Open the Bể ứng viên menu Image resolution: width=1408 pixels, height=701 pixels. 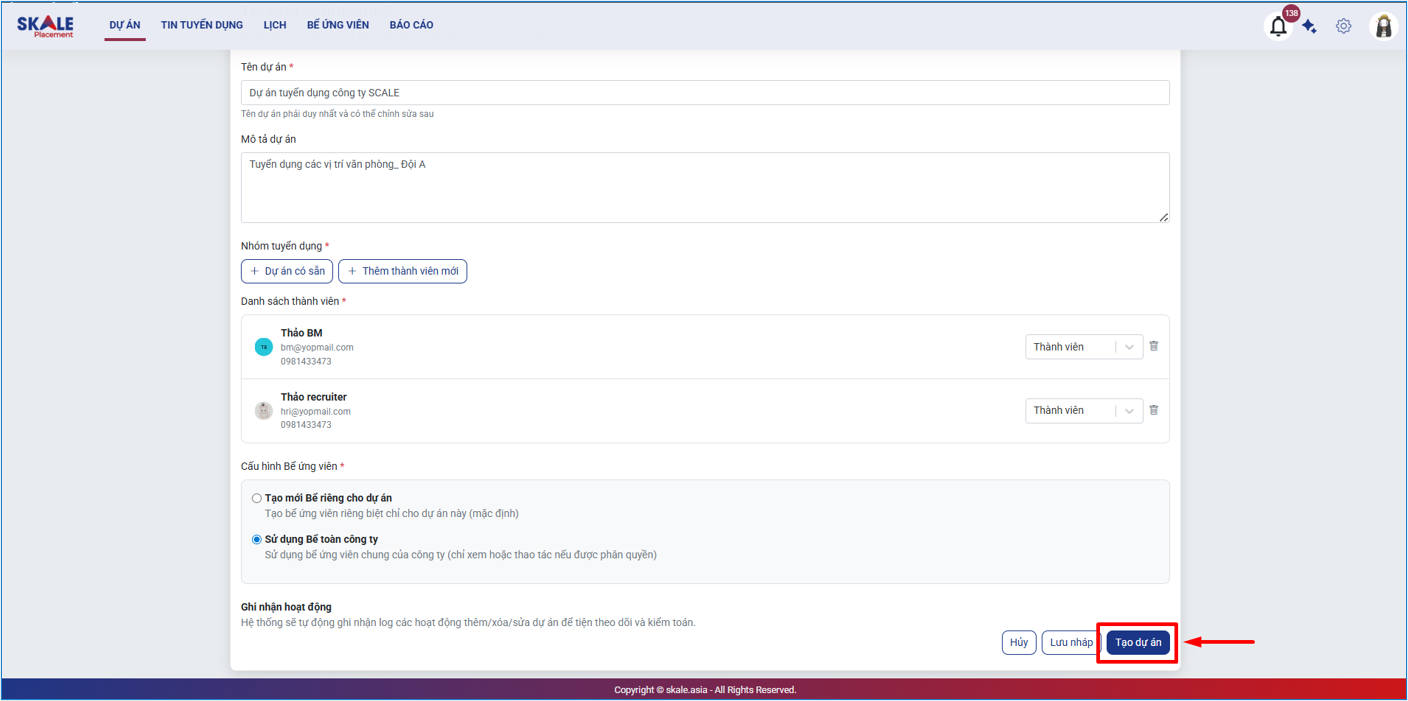pyautogui.click(x=338, y=25)
